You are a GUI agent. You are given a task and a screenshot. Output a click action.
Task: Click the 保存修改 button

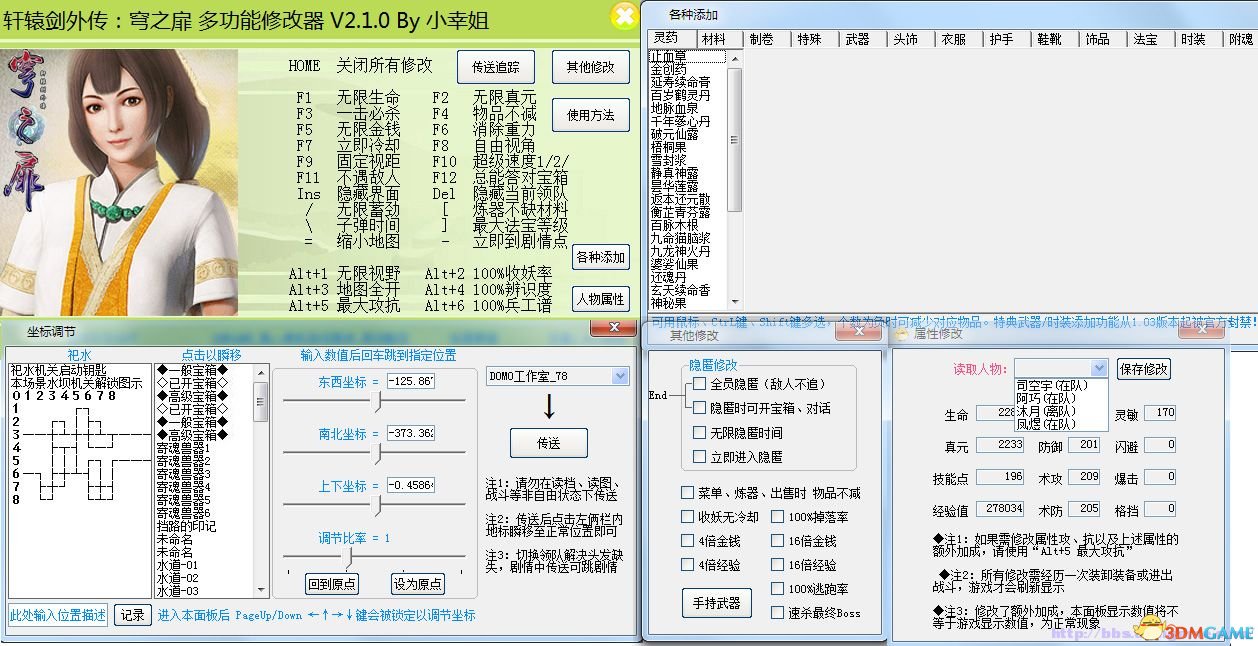[1143, 368]
